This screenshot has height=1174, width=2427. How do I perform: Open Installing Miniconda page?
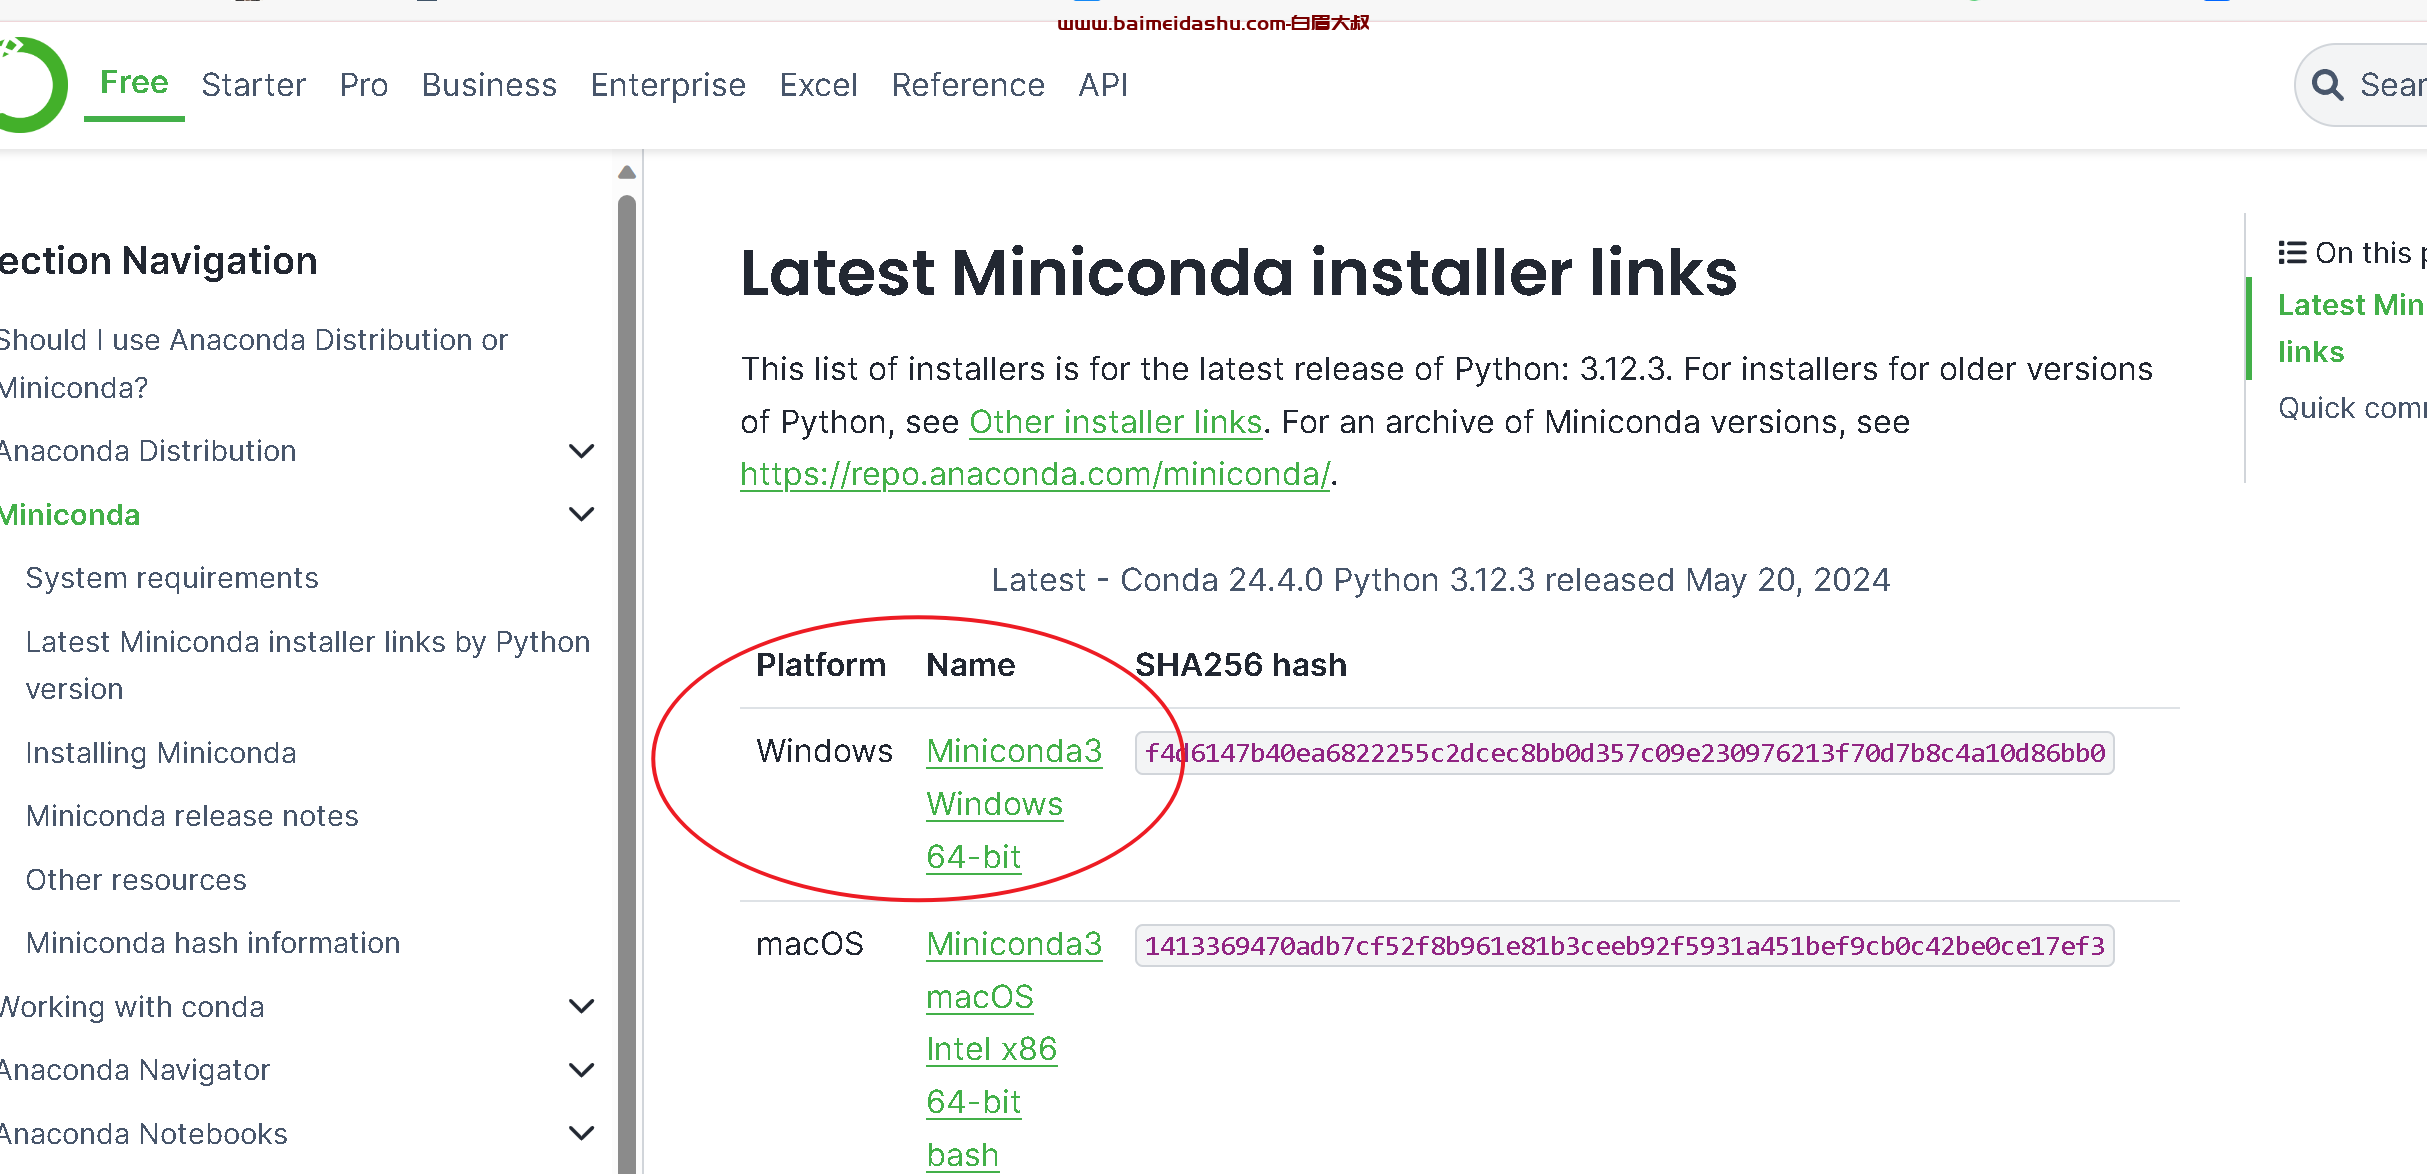click(161, 753)
